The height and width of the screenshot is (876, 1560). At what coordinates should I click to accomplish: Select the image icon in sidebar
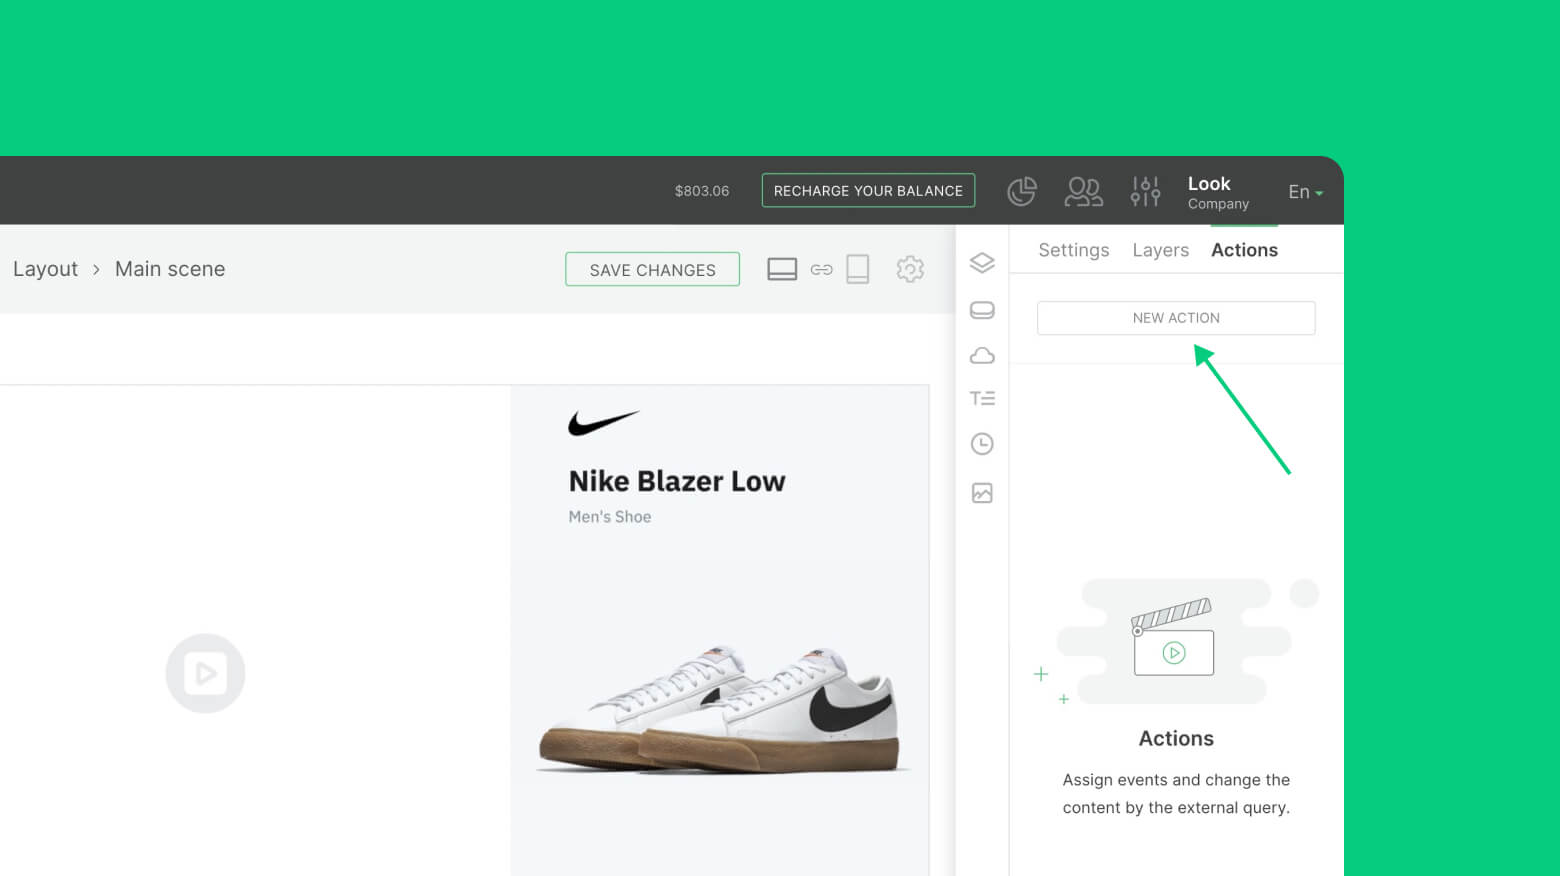point(982,493)
